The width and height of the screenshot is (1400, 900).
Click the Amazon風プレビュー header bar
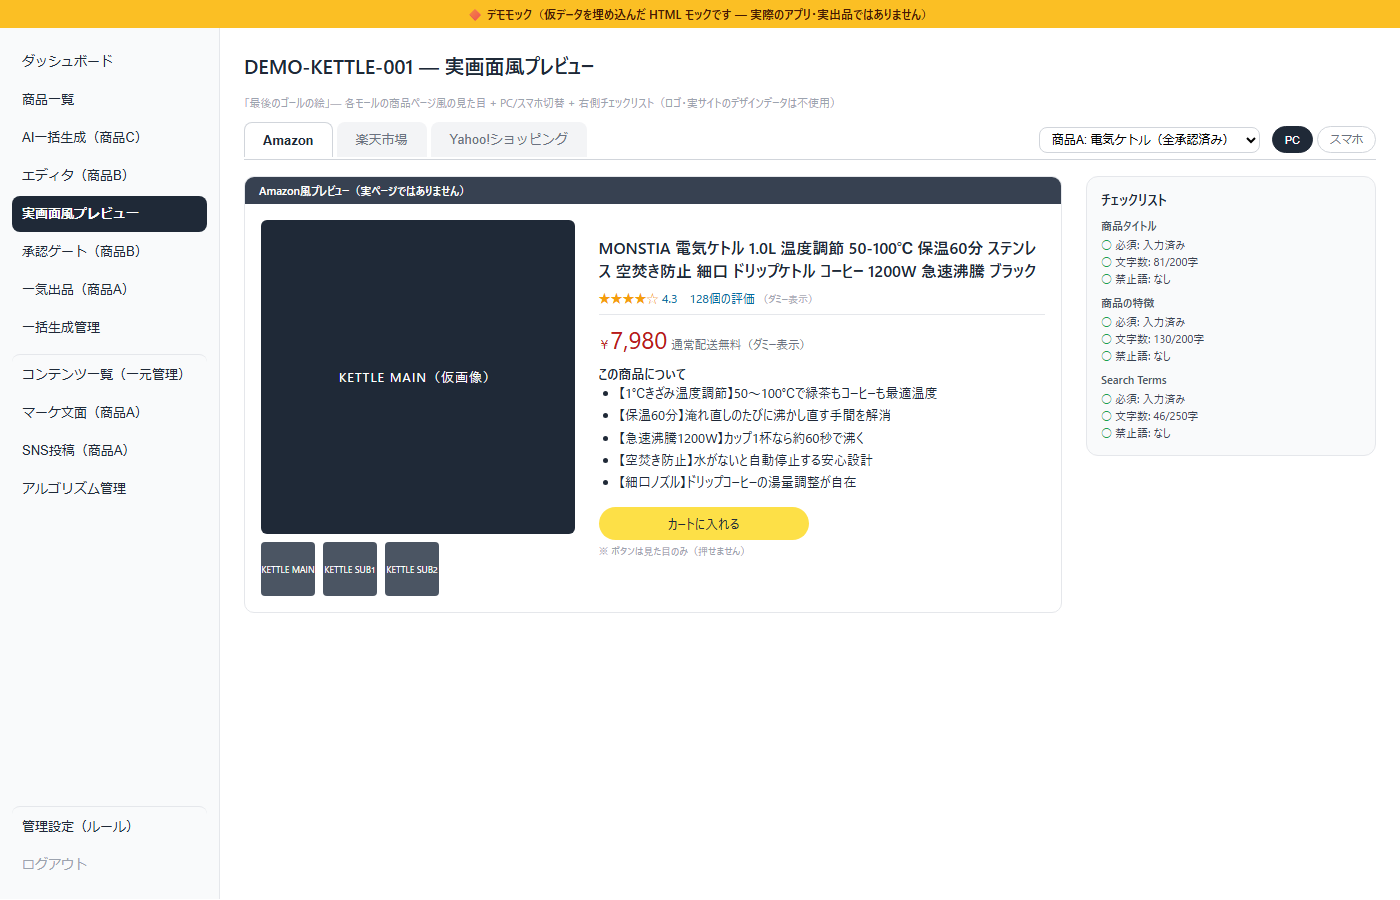(653, 191)
